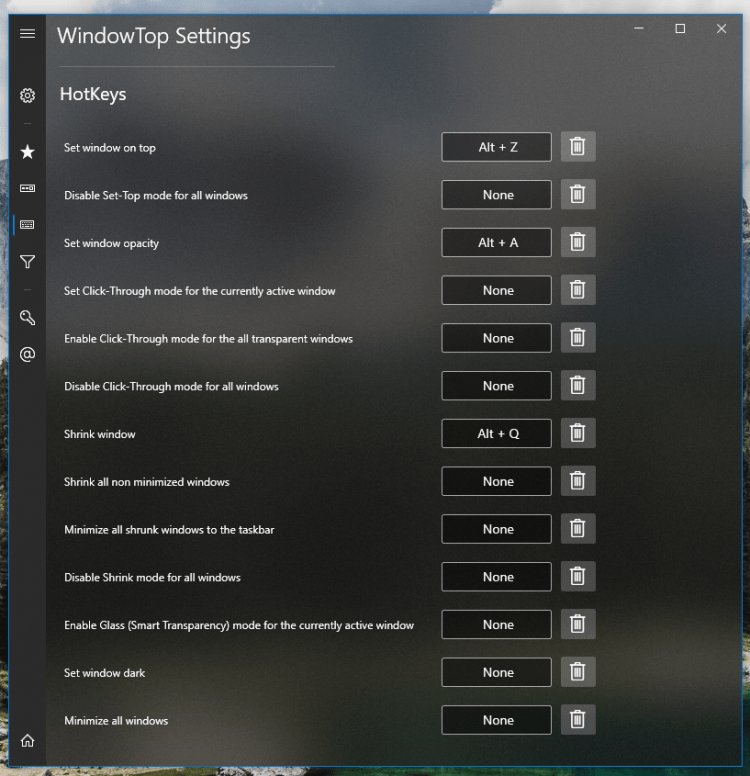The height and width of the screenshot is (776, 750).
Task: Set hotkey for Disable Set-Top mode for all windows
Action: 497,194
